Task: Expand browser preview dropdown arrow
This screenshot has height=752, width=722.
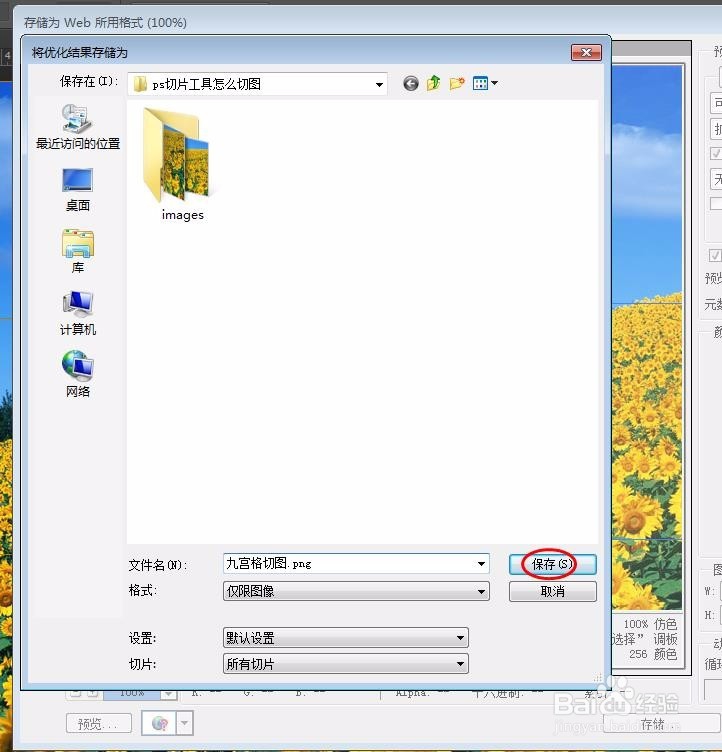Action: point(185,723)
